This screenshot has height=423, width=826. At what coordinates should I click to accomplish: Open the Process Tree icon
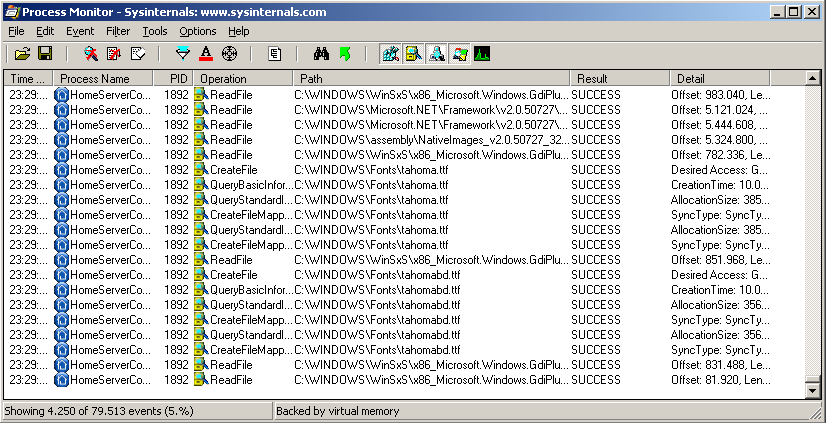[x=274, y=53]
